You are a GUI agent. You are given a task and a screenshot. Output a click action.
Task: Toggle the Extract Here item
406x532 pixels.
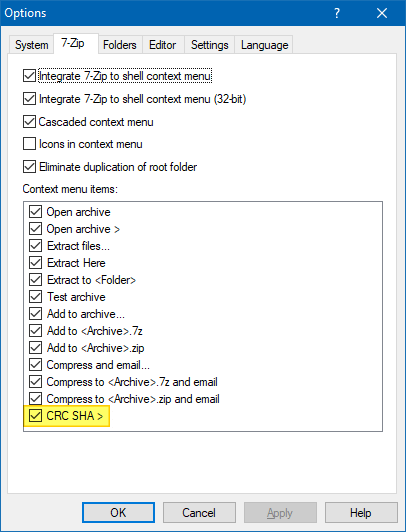[x=35, y=263]
